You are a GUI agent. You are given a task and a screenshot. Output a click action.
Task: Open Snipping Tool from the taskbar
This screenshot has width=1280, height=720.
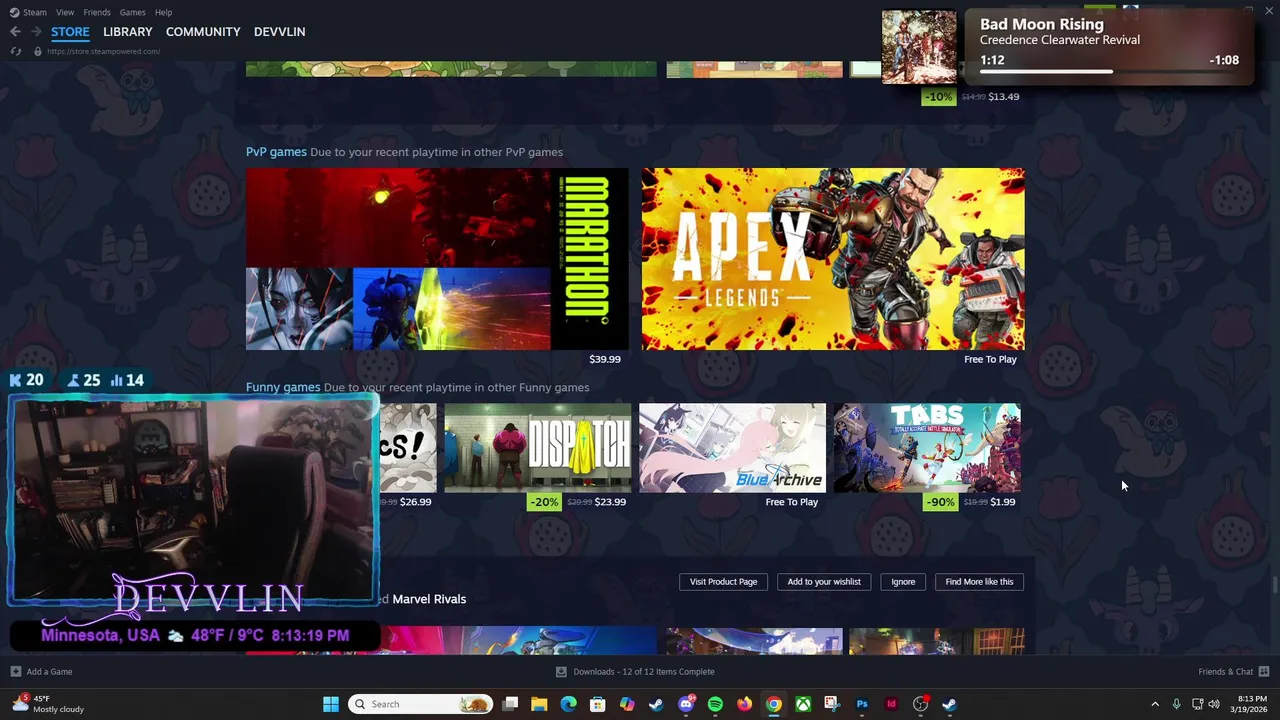(832, 704)
